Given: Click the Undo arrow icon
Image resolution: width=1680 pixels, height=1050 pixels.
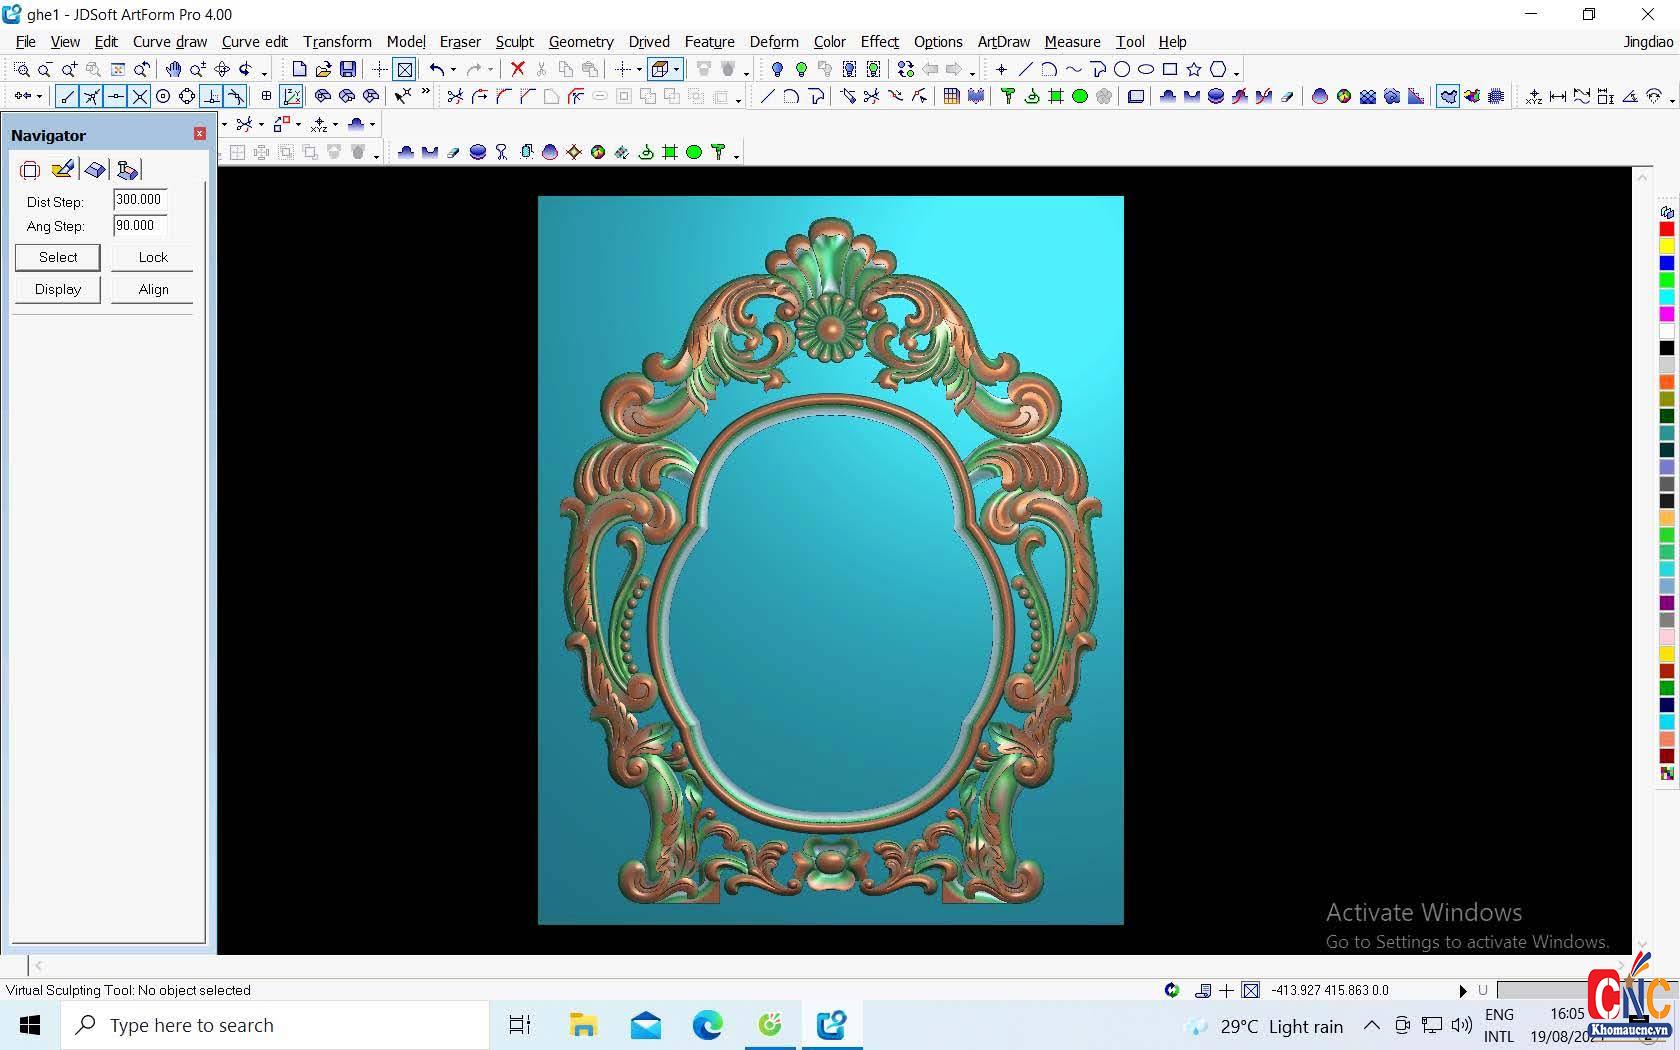Looking at the screenshot, I should click(436, 69).
